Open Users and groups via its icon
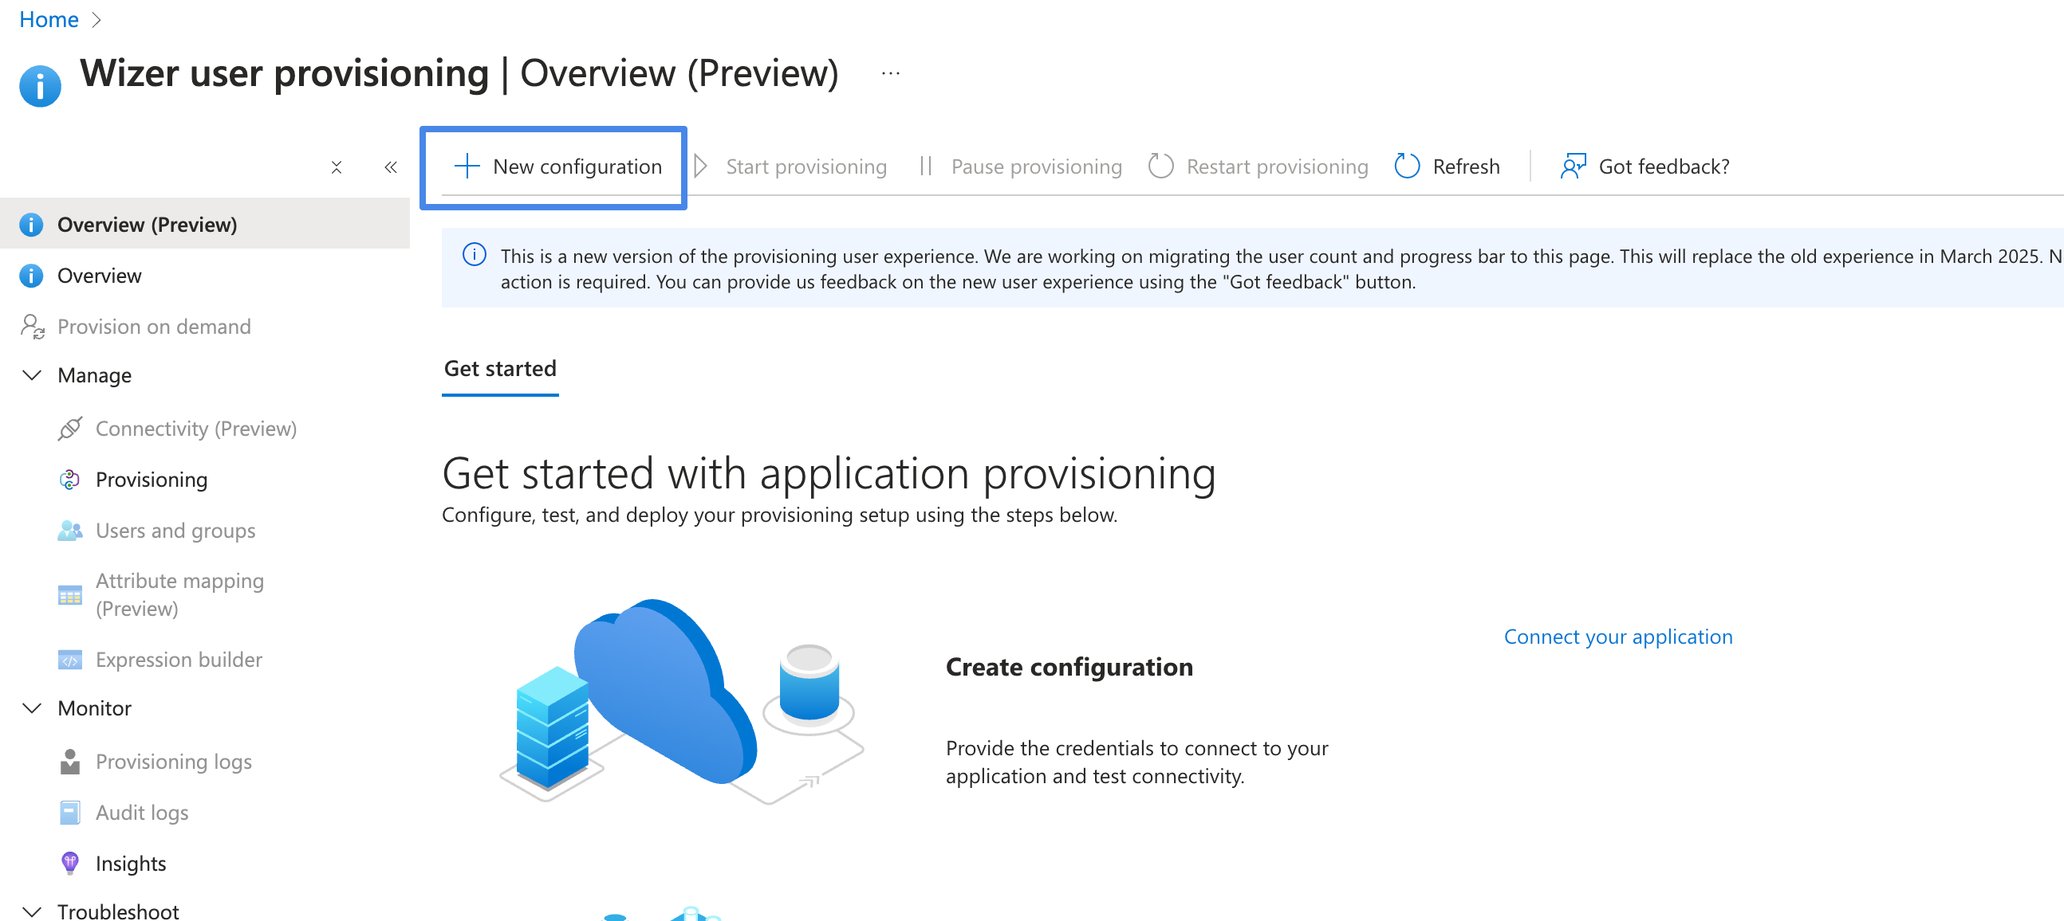 click(x=70, y=530)
